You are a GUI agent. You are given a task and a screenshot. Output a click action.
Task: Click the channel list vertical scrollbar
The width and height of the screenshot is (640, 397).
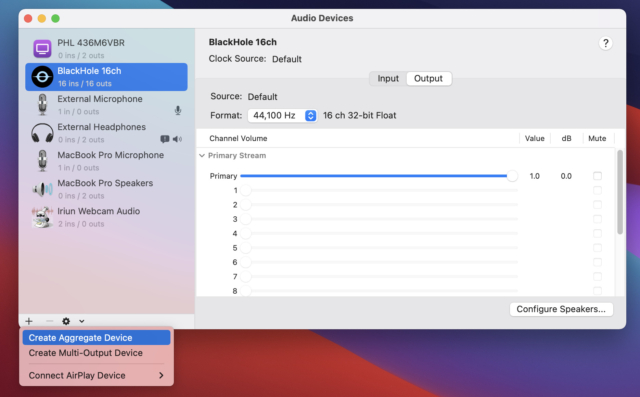point(620,192)
